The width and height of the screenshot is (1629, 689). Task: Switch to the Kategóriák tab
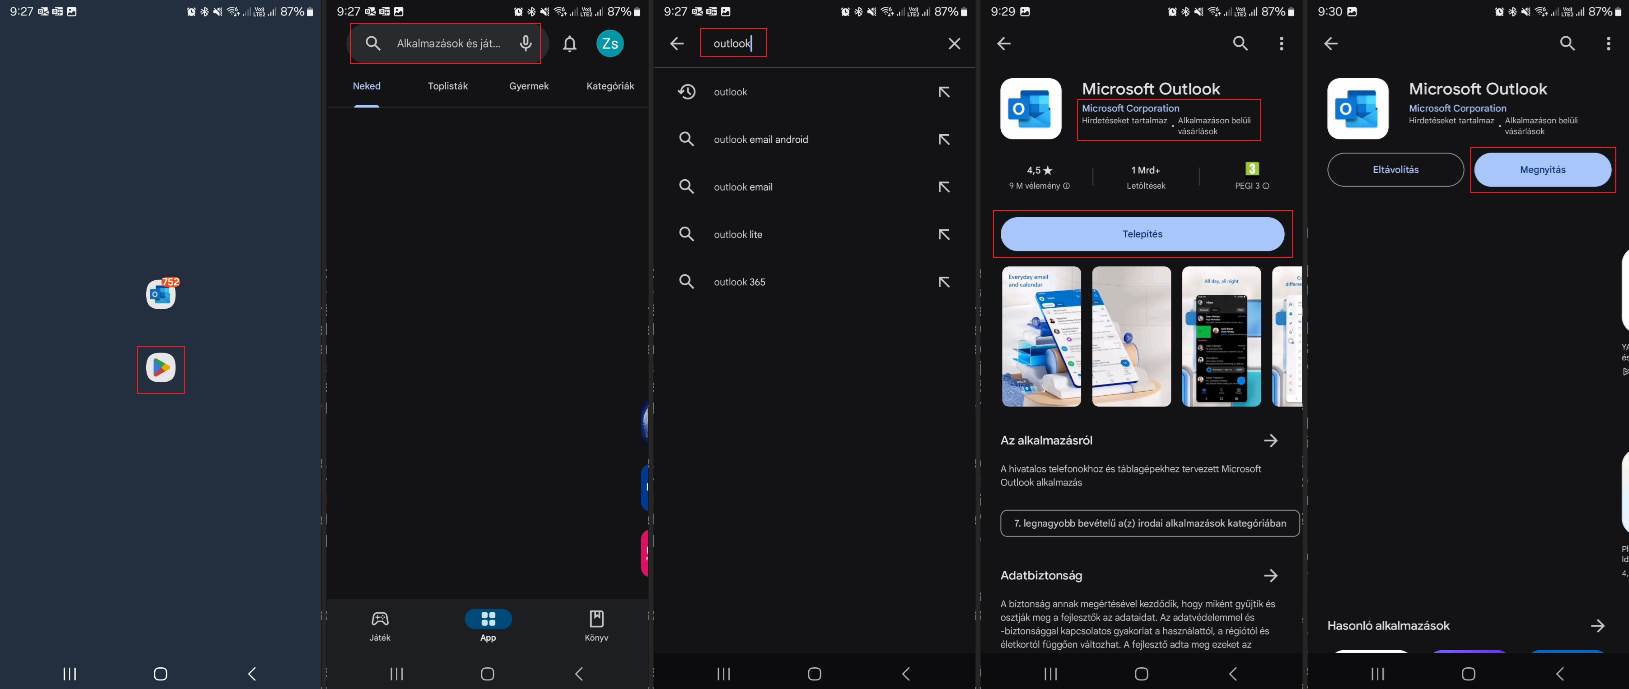(x=610, y=86)
